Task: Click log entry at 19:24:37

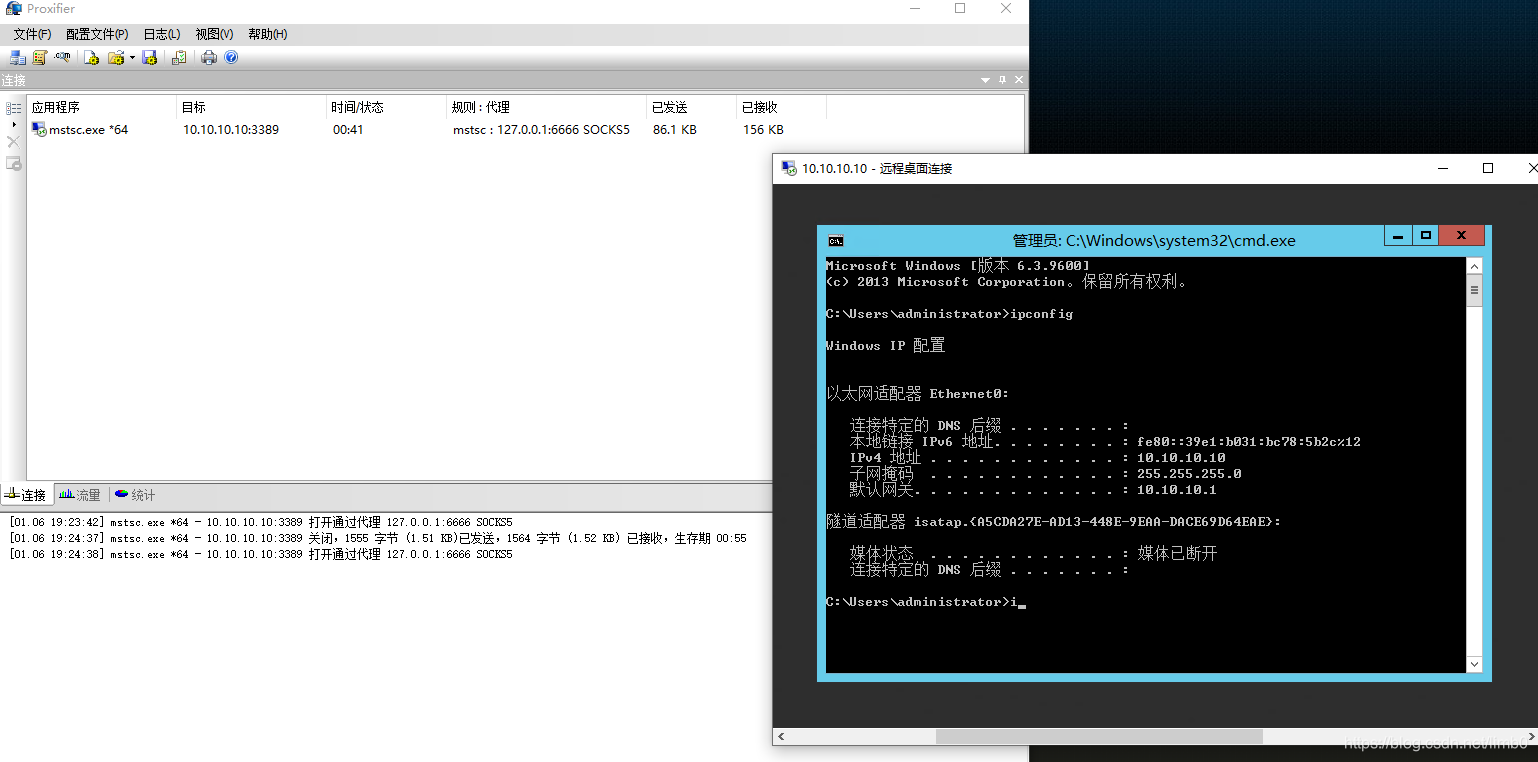Action: click(377, 538)
